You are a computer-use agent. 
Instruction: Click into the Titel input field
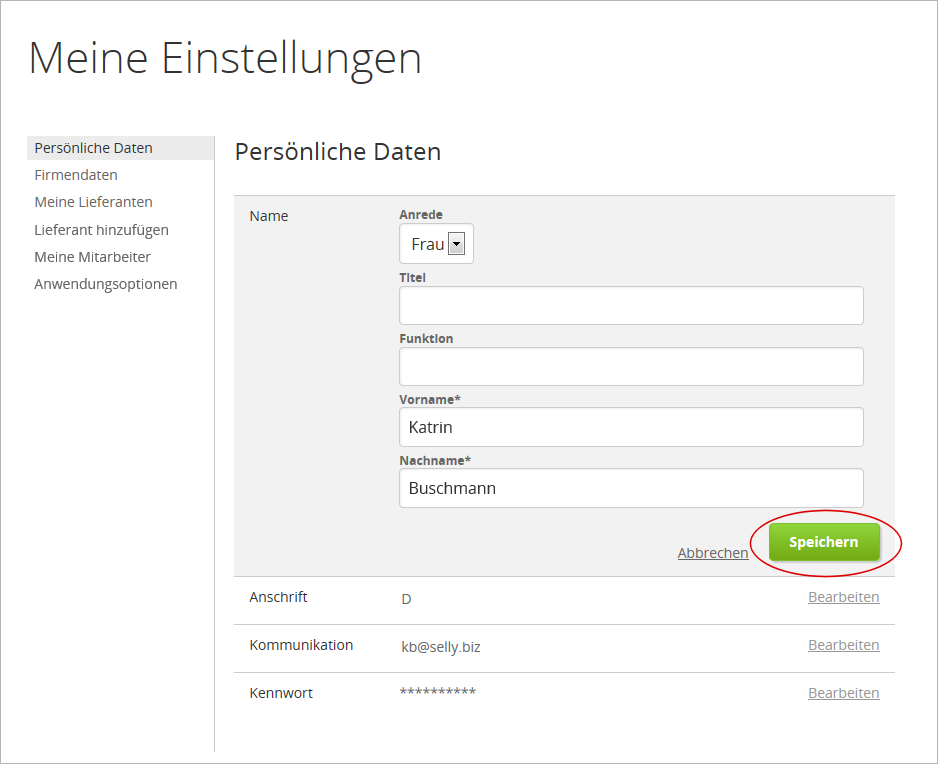630,306
